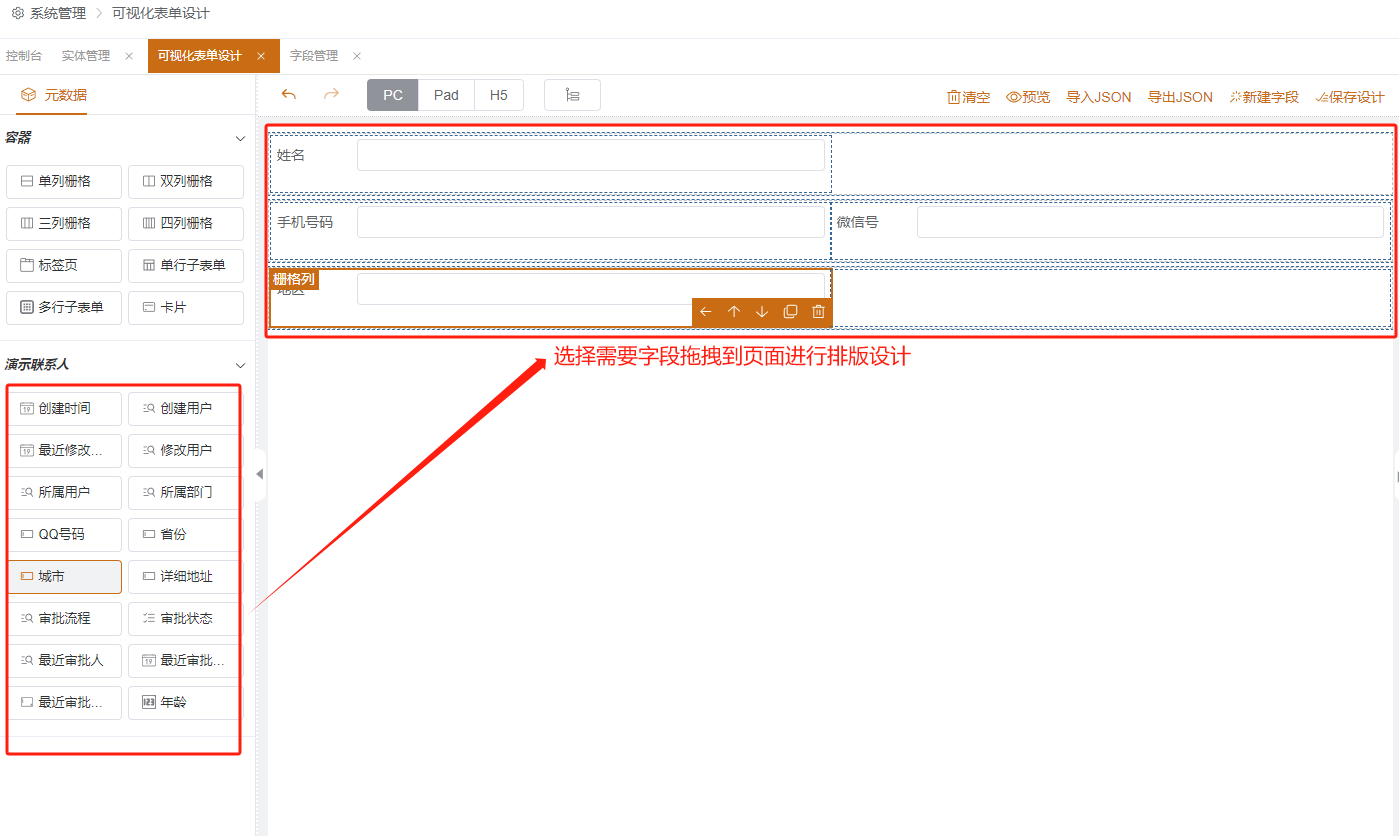Click the undo arrow icon
The width and height of the screenshot is (1399, 836).
point(289,95)
